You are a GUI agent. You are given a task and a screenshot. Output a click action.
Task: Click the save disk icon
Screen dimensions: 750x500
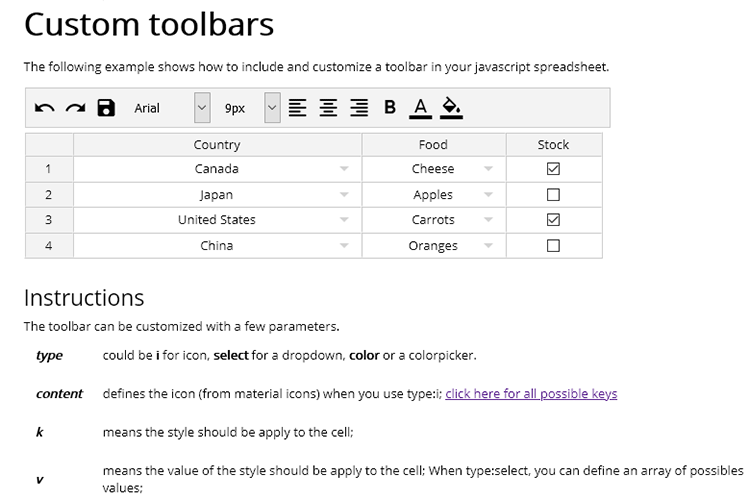[x=106, y=108]
